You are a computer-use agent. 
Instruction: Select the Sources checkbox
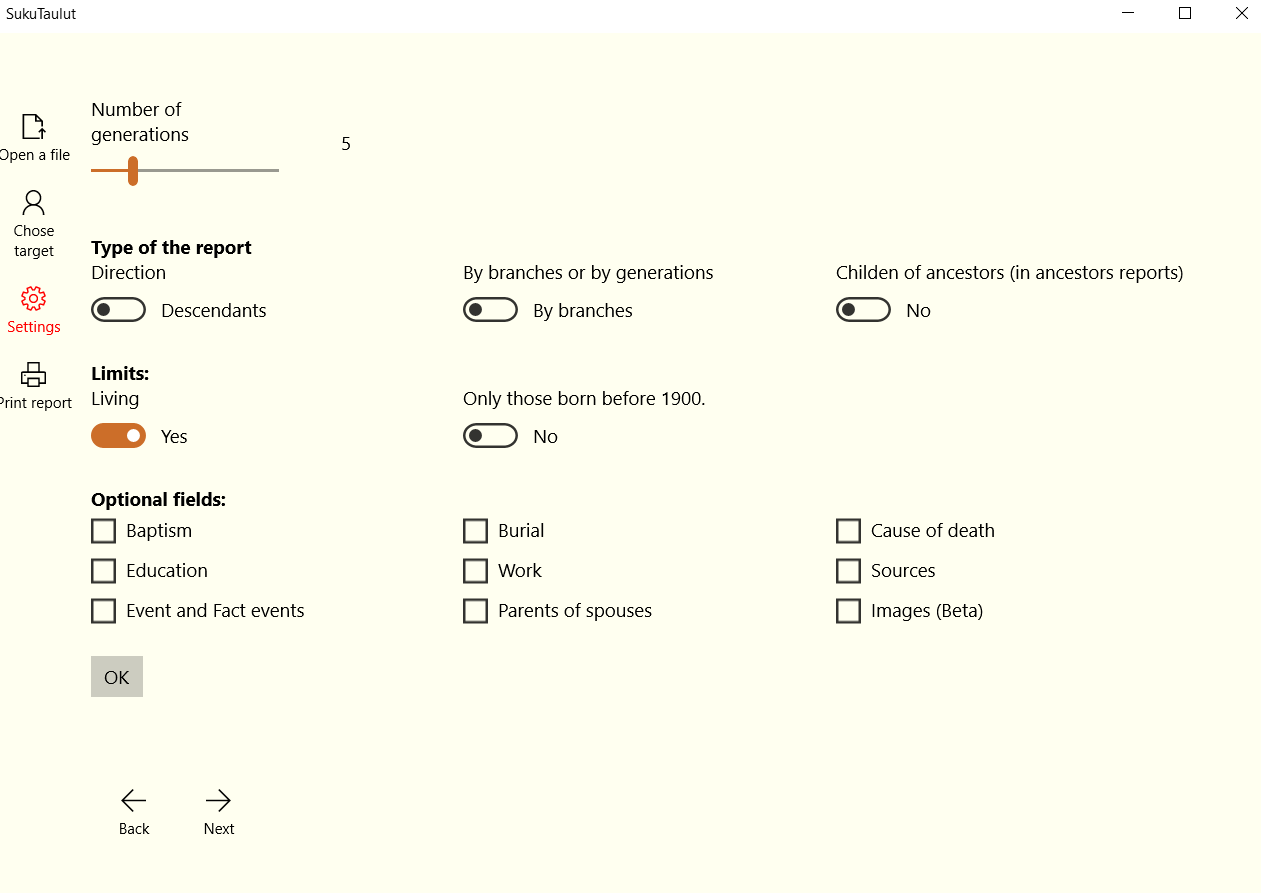point(848,571)
